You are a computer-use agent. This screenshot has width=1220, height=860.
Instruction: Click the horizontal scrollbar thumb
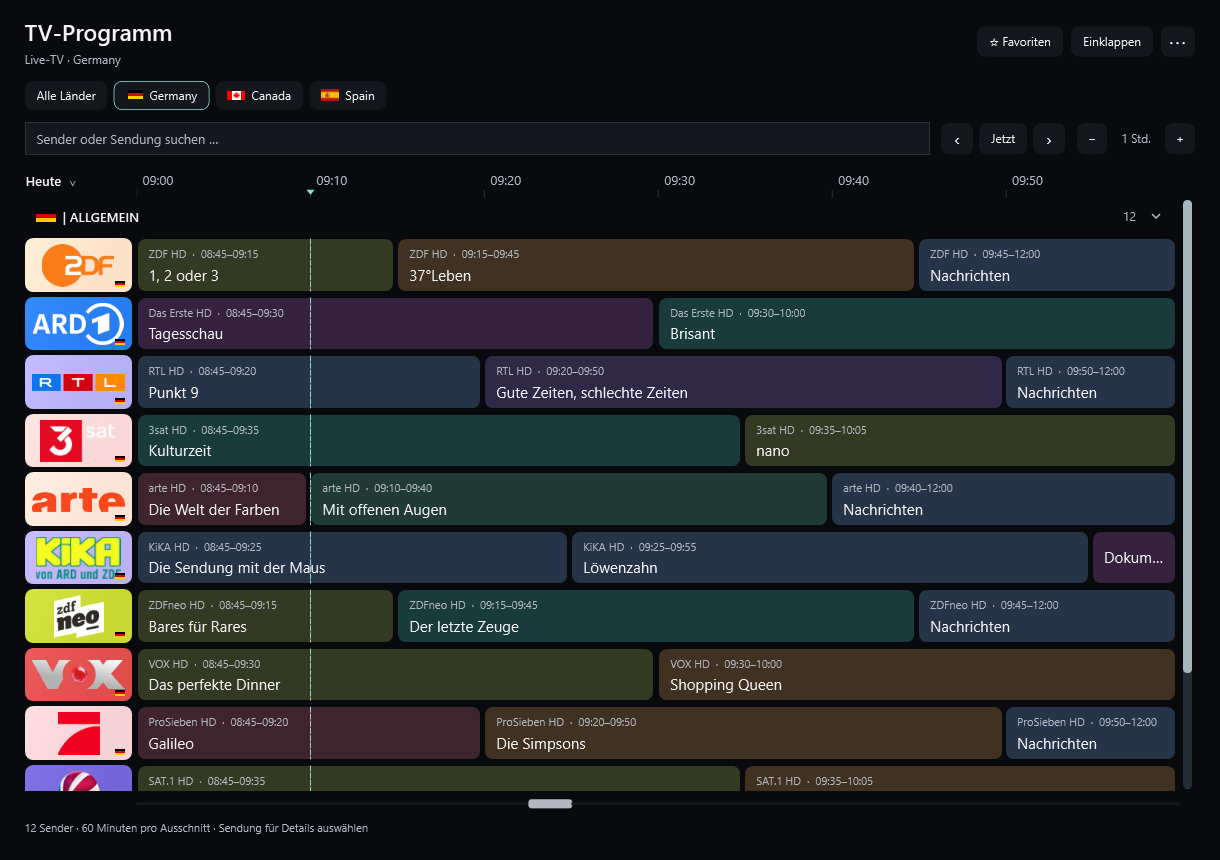pos(550,804)
